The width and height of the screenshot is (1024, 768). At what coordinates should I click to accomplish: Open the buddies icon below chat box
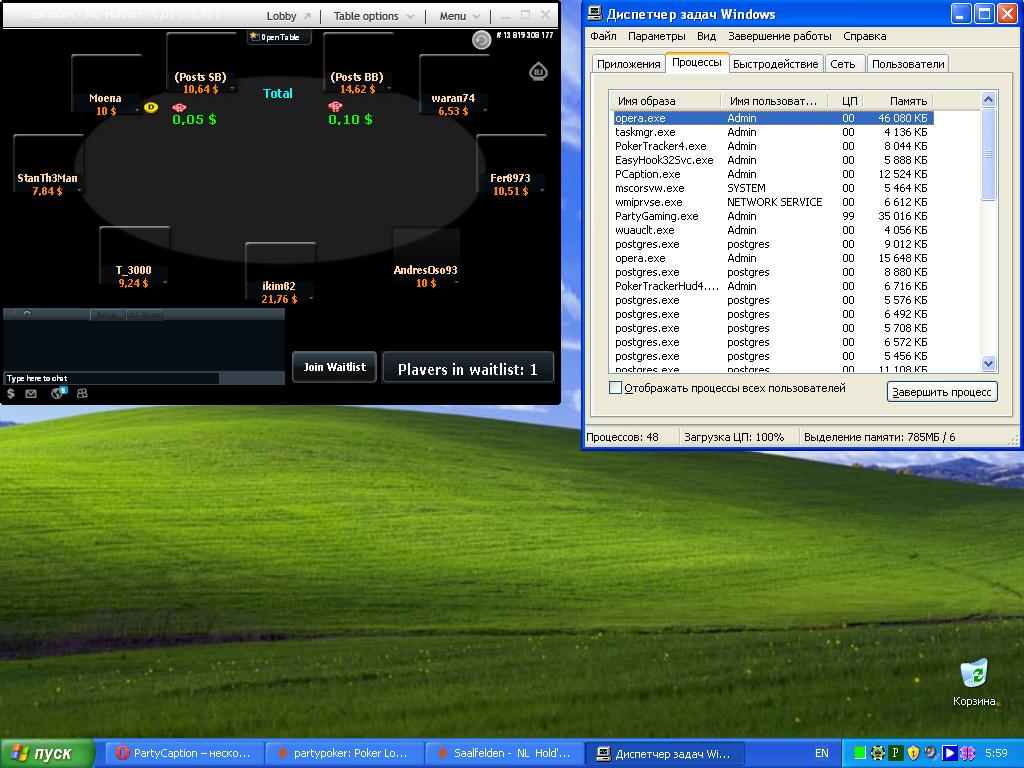[x=82, y=393]
